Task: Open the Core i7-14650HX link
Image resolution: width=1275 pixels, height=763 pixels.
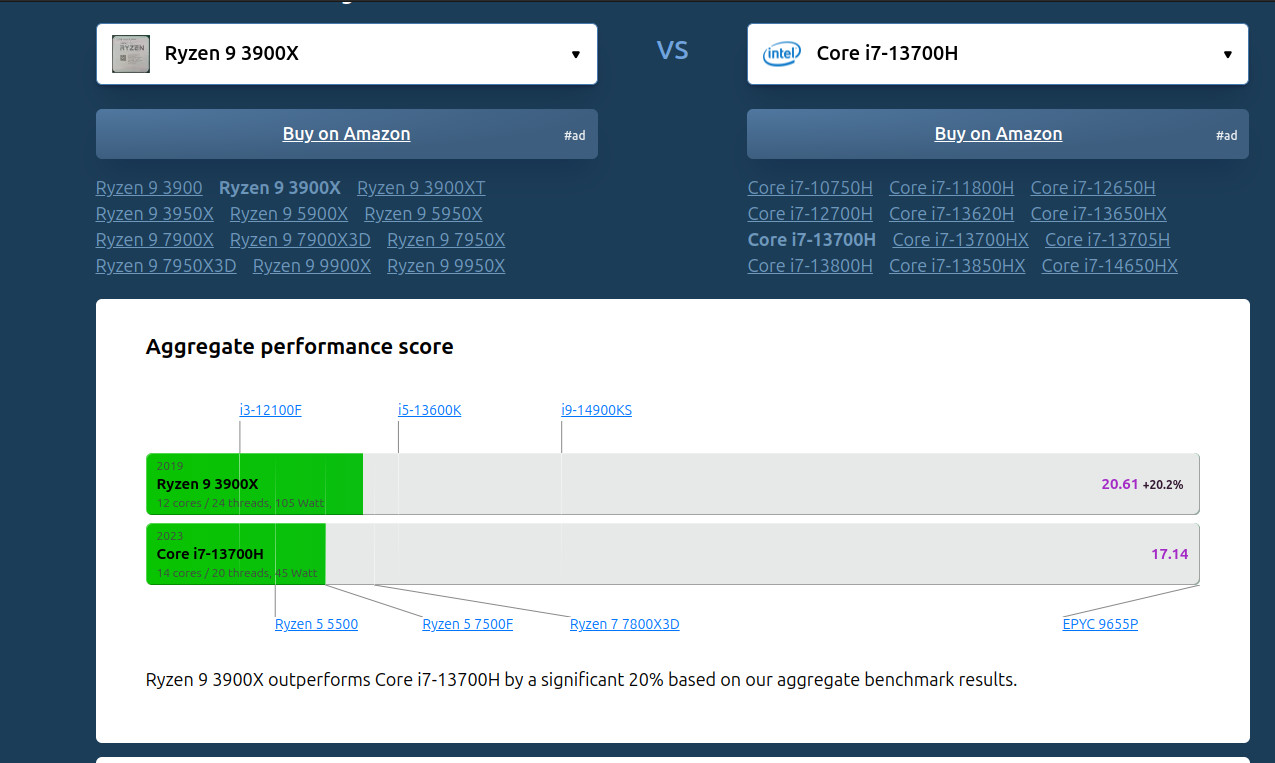Action: (x=1110, y=266)
